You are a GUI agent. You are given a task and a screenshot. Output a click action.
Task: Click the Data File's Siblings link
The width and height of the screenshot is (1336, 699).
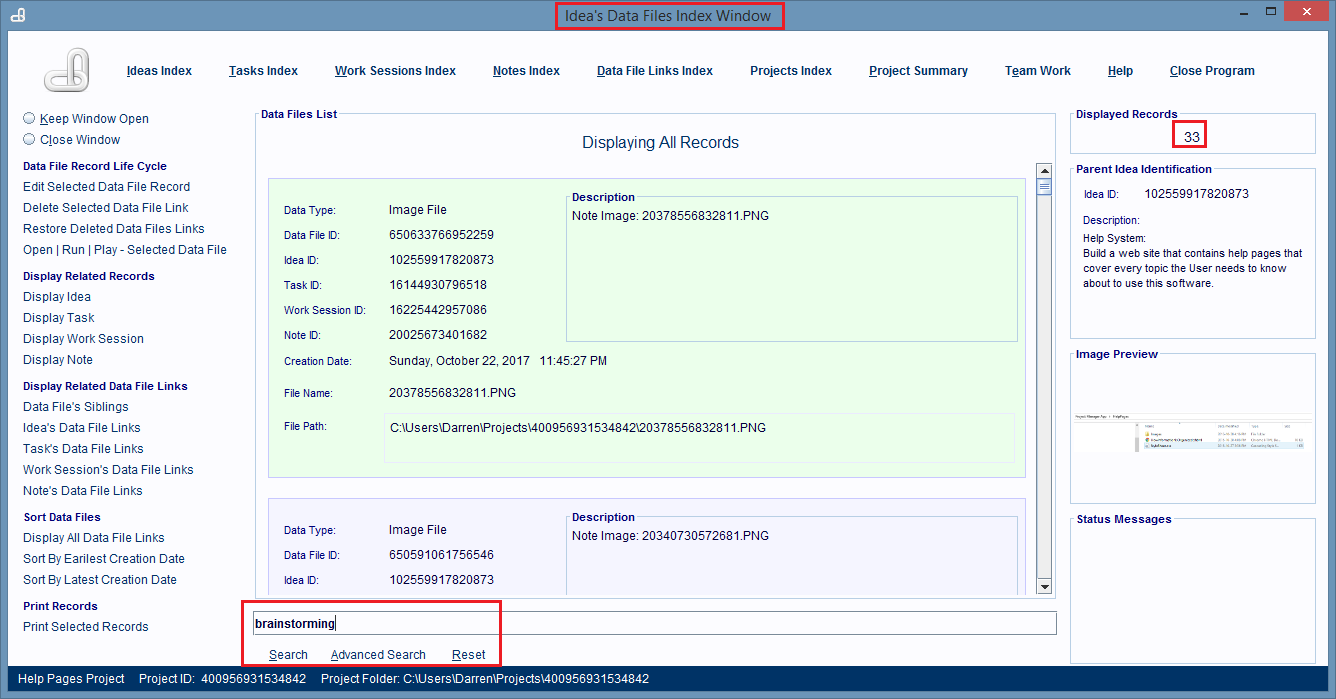coord(76,407)
